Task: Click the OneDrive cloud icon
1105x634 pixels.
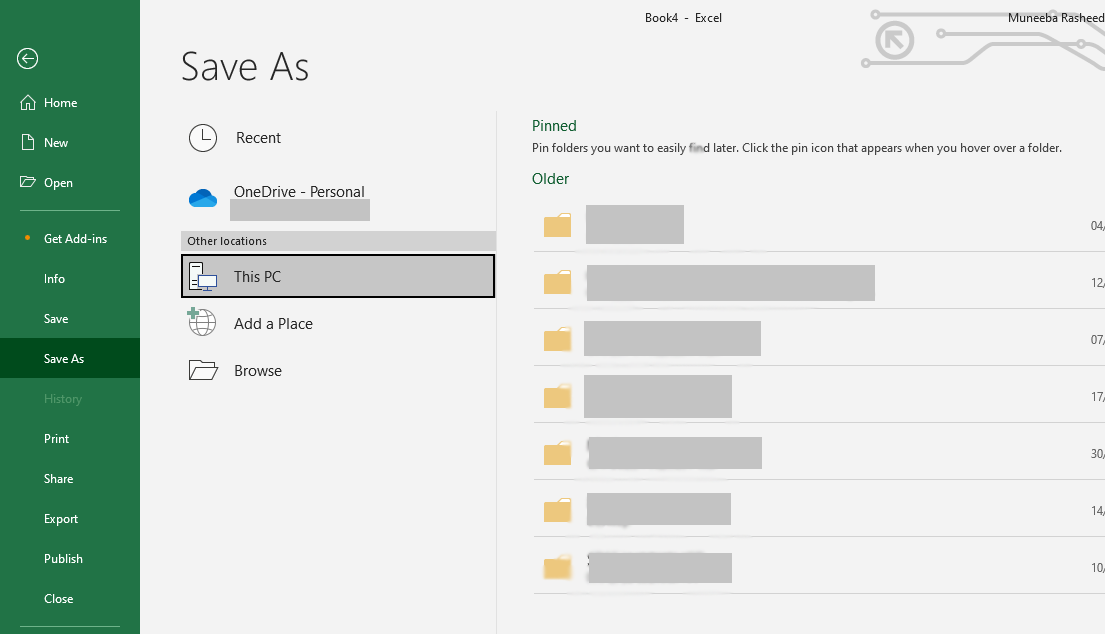Action: point(203,199)
